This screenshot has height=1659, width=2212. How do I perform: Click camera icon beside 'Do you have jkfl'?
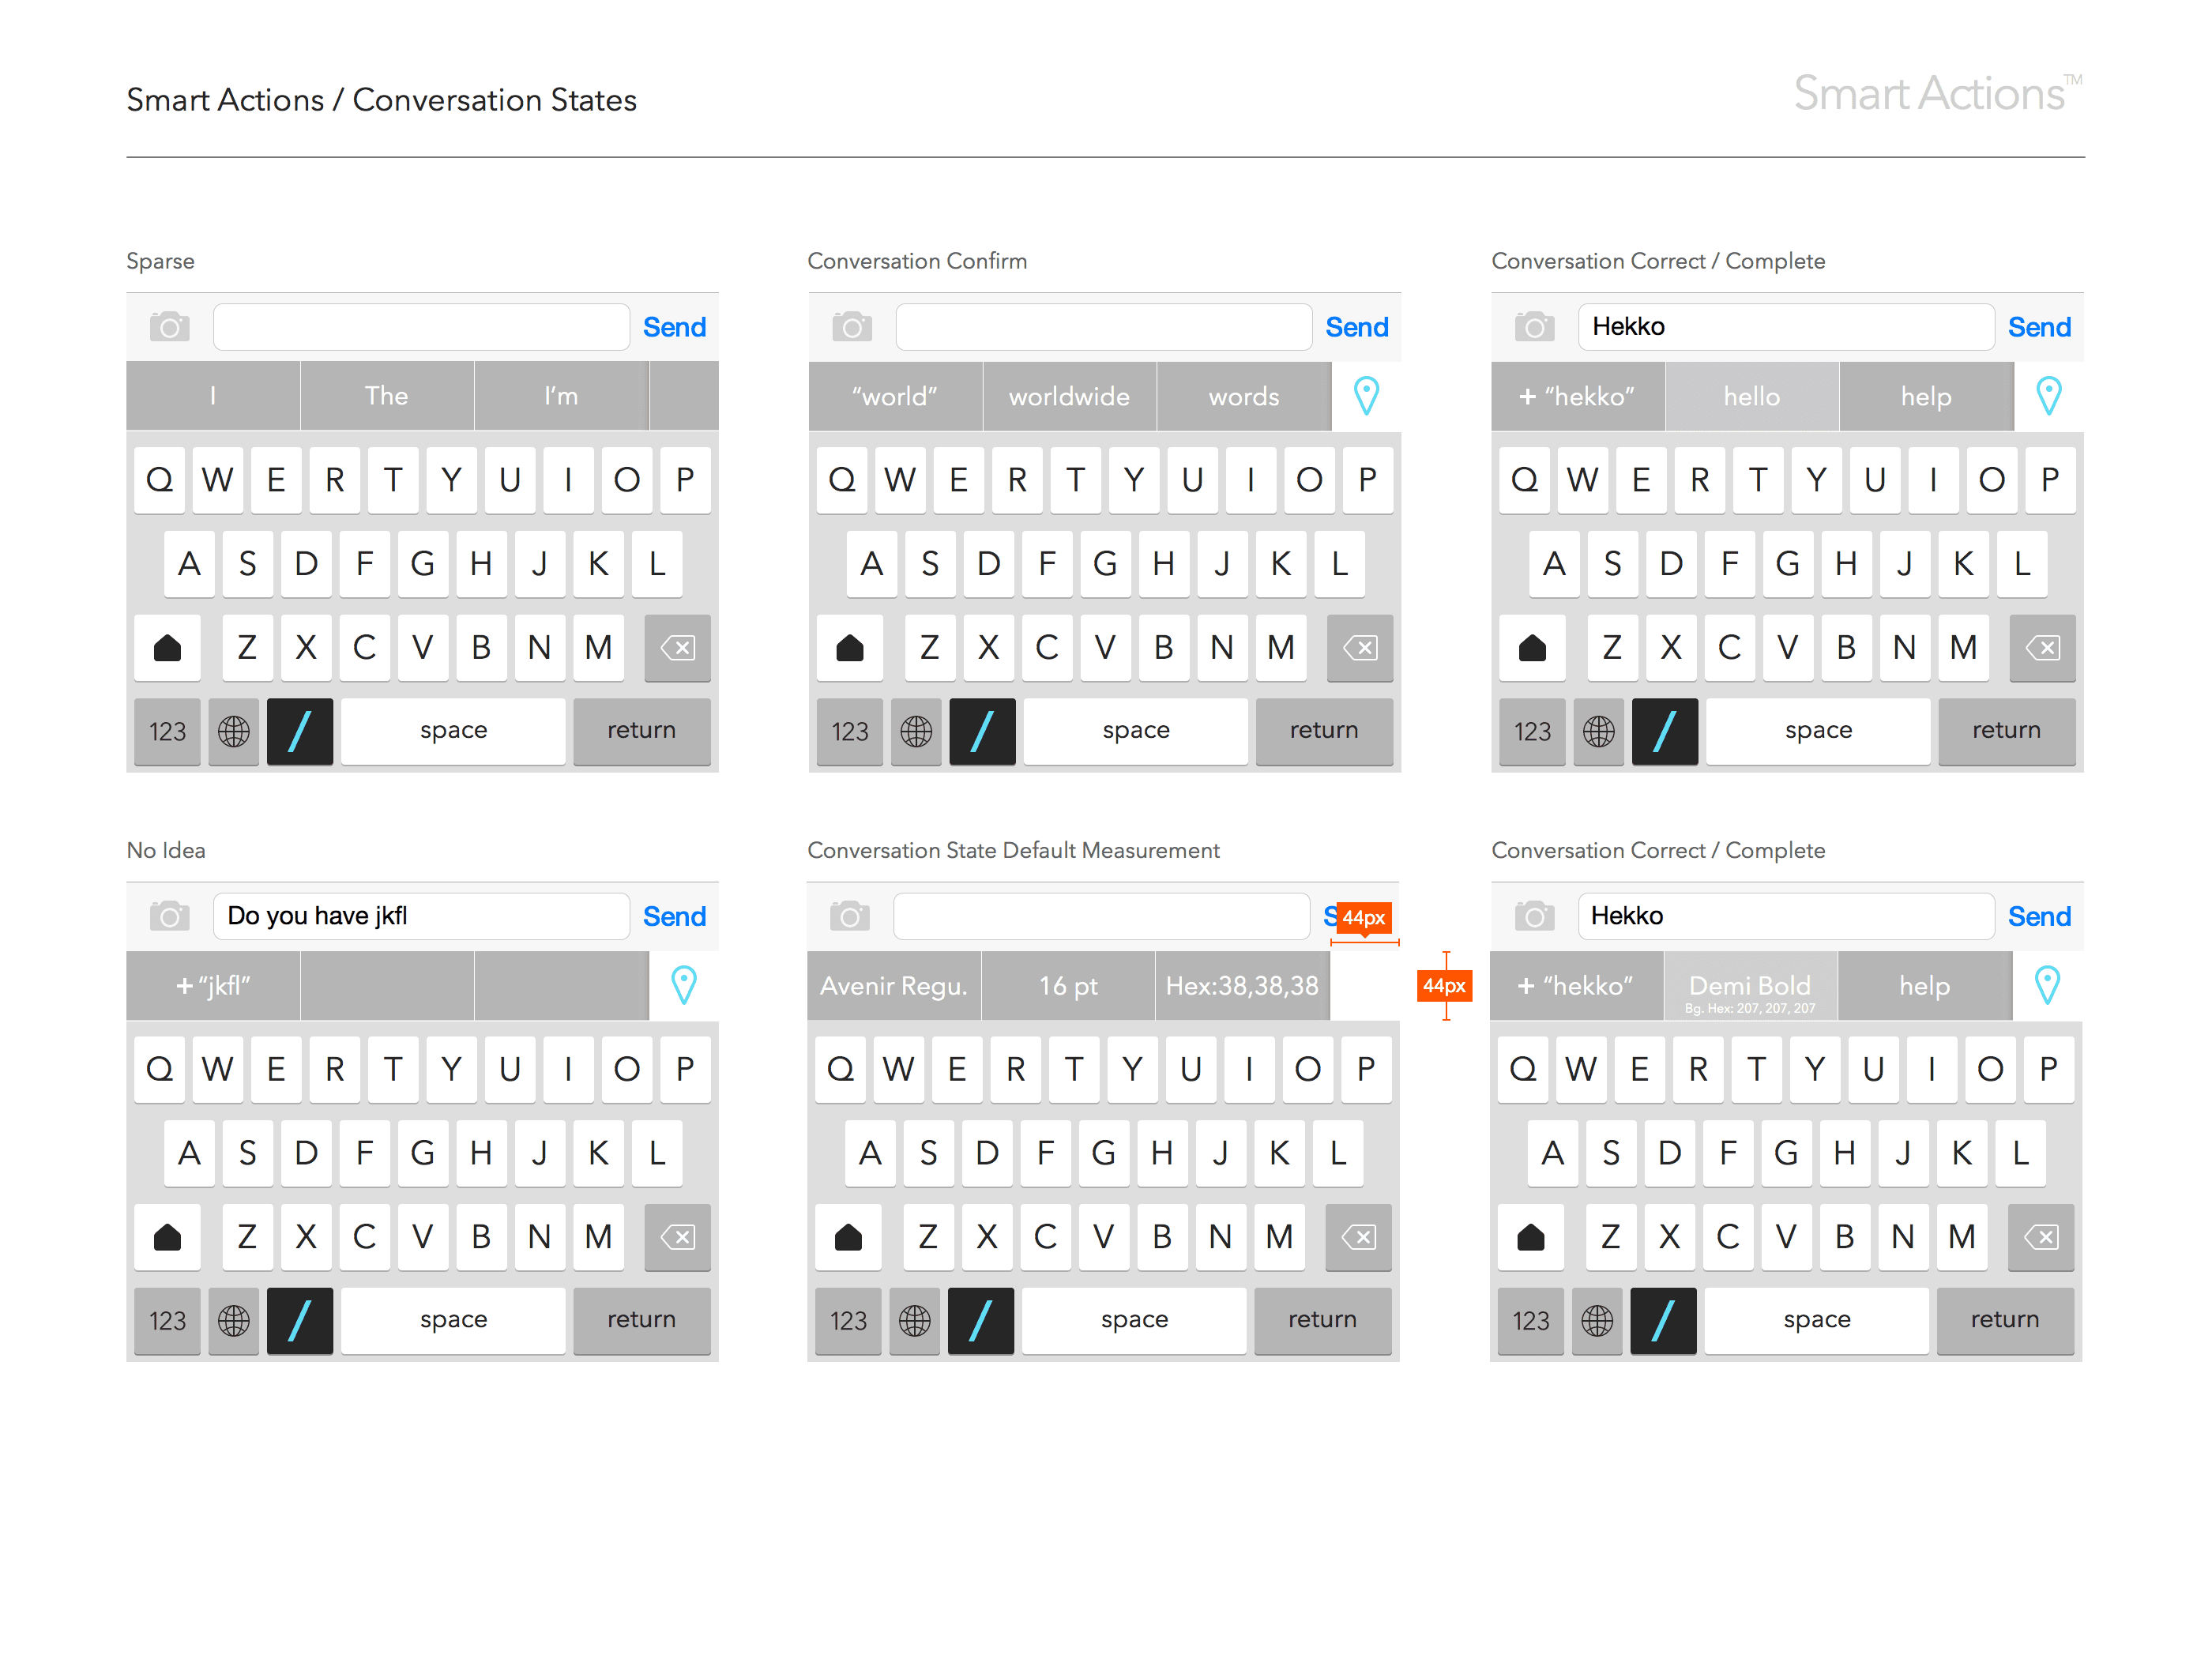(x=169, y=916)
